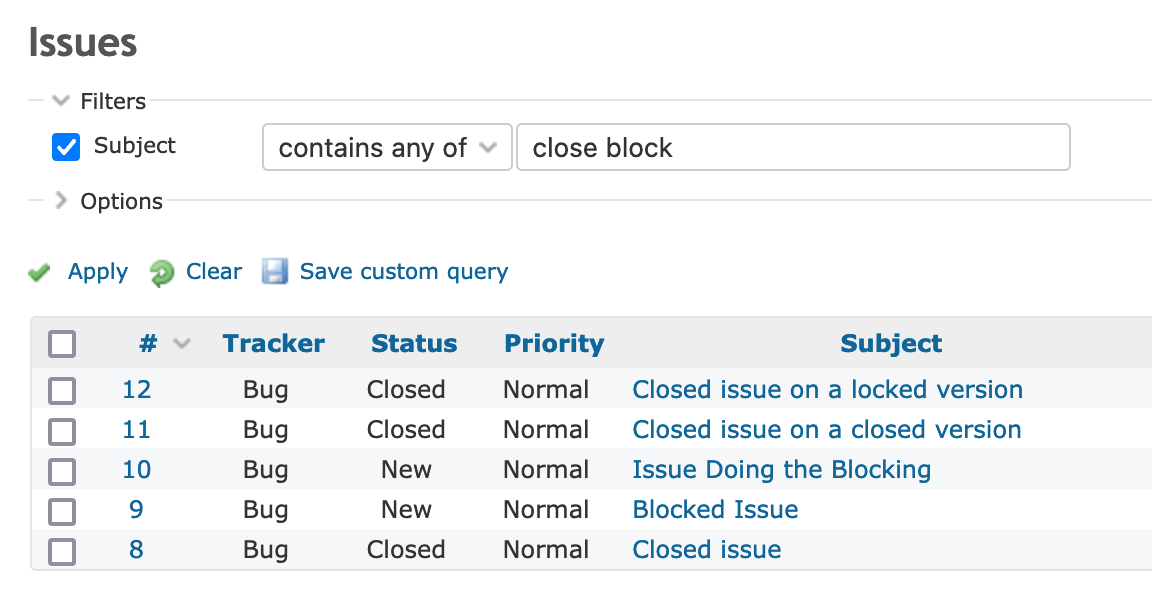The image size is (1152, 600).
Task: Click the floppy disk save query icon
Action: coord(275,271)
